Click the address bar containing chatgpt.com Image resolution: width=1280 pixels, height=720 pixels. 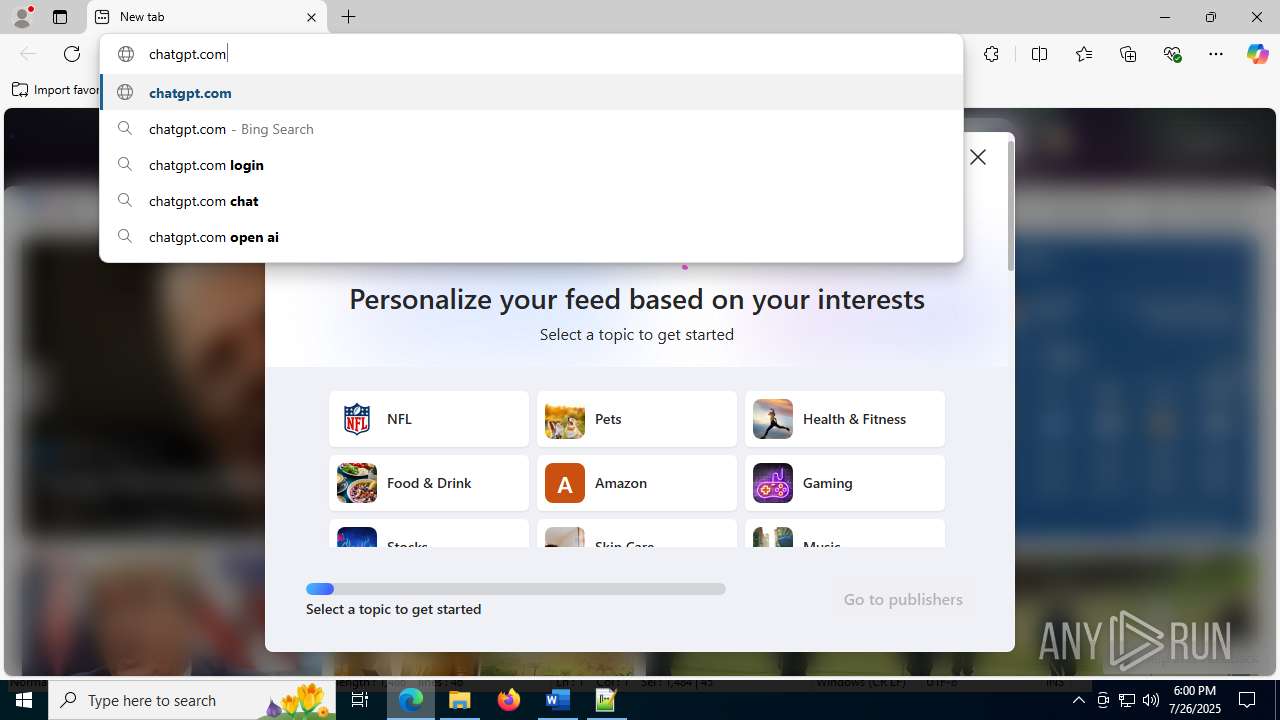click(531, 54)
